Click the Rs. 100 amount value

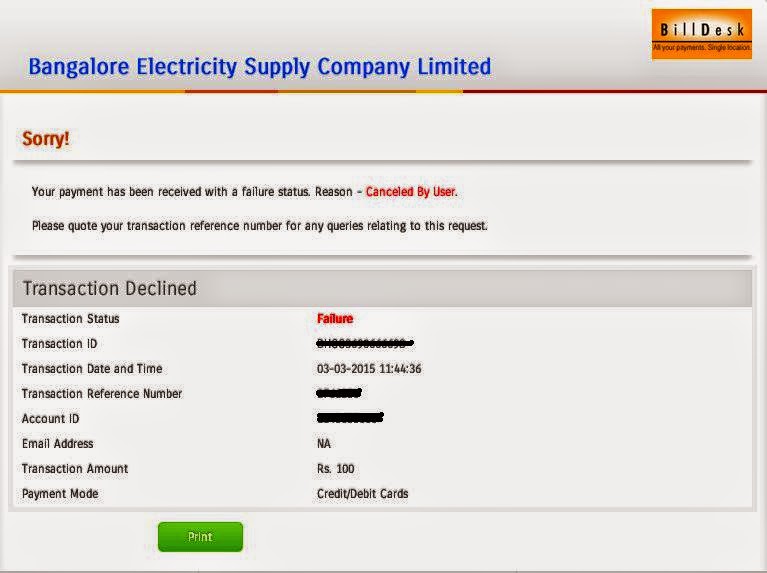click(x=336, y=469)
